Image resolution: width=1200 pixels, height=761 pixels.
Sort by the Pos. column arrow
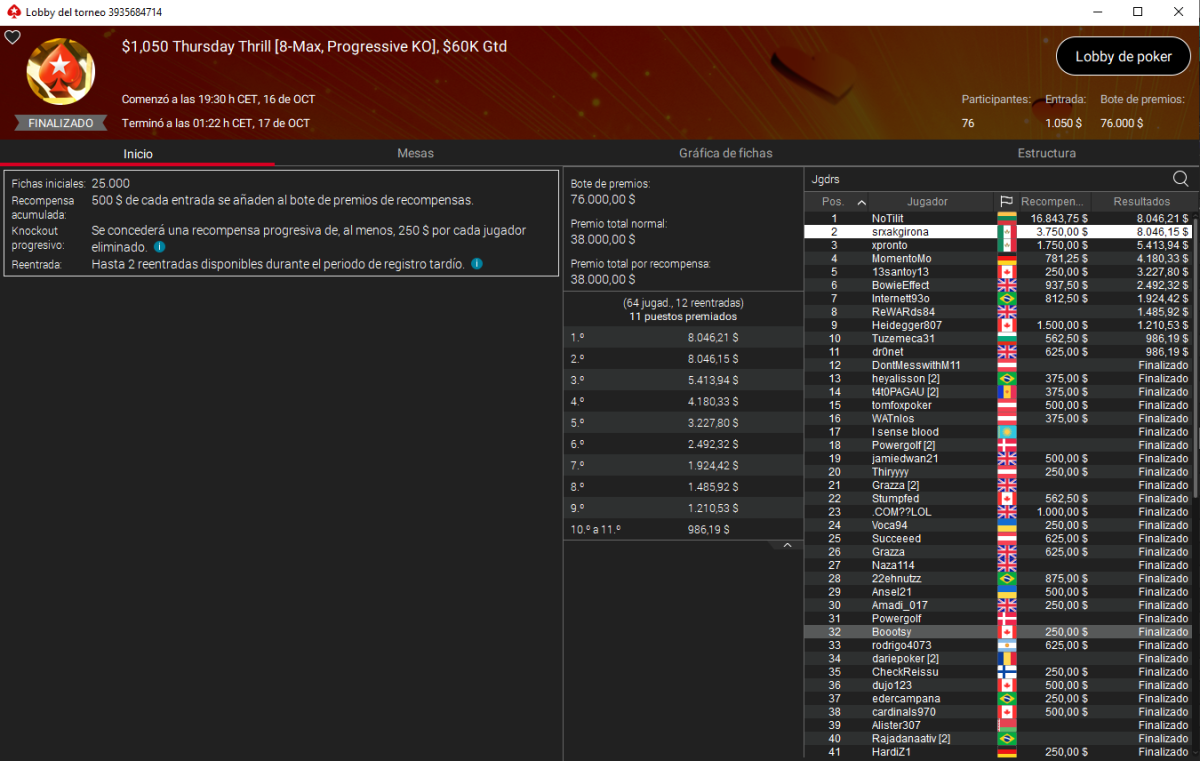pos(862,202)
